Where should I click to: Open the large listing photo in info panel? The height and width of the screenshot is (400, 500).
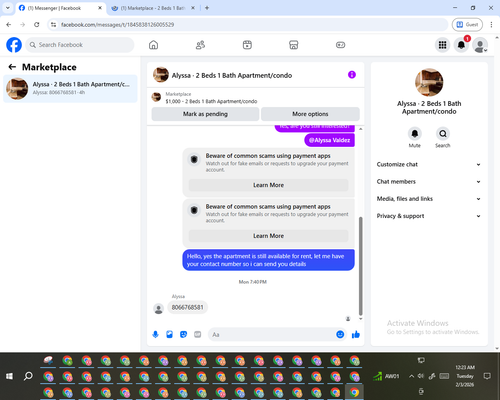429,82
